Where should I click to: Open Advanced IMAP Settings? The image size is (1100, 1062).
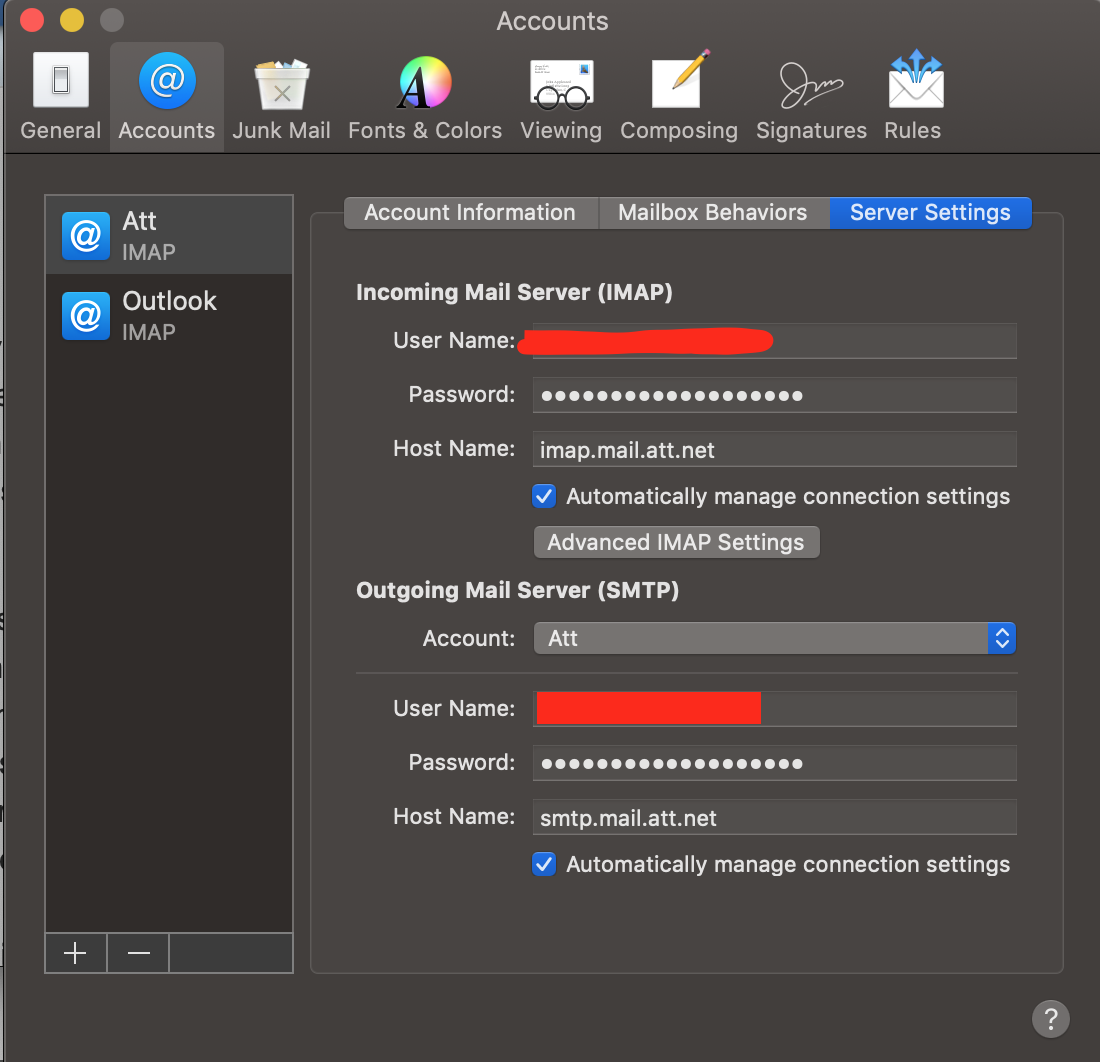(676, 542)
